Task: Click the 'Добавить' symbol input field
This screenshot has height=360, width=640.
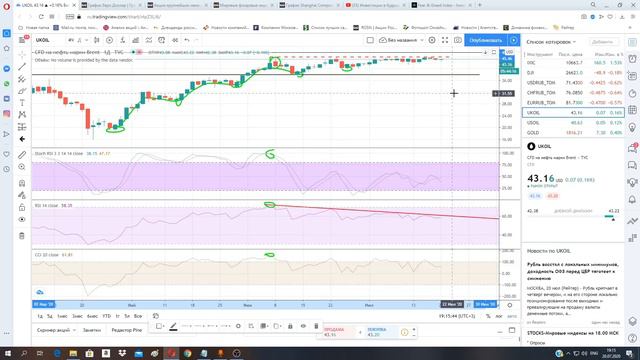Action: [x=604, y=42]
